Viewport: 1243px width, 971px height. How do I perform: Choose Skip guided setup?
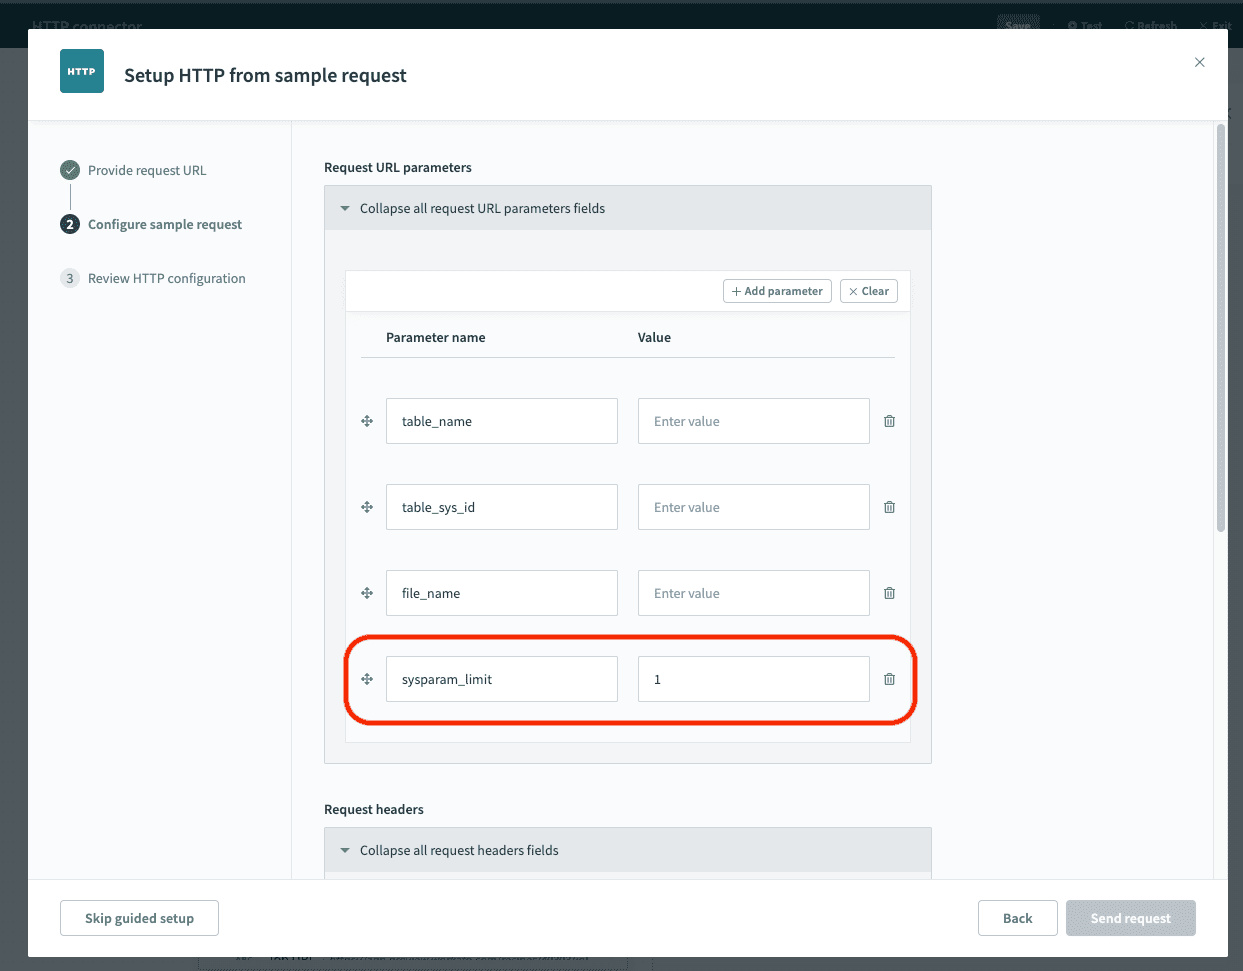pos(139,917)
